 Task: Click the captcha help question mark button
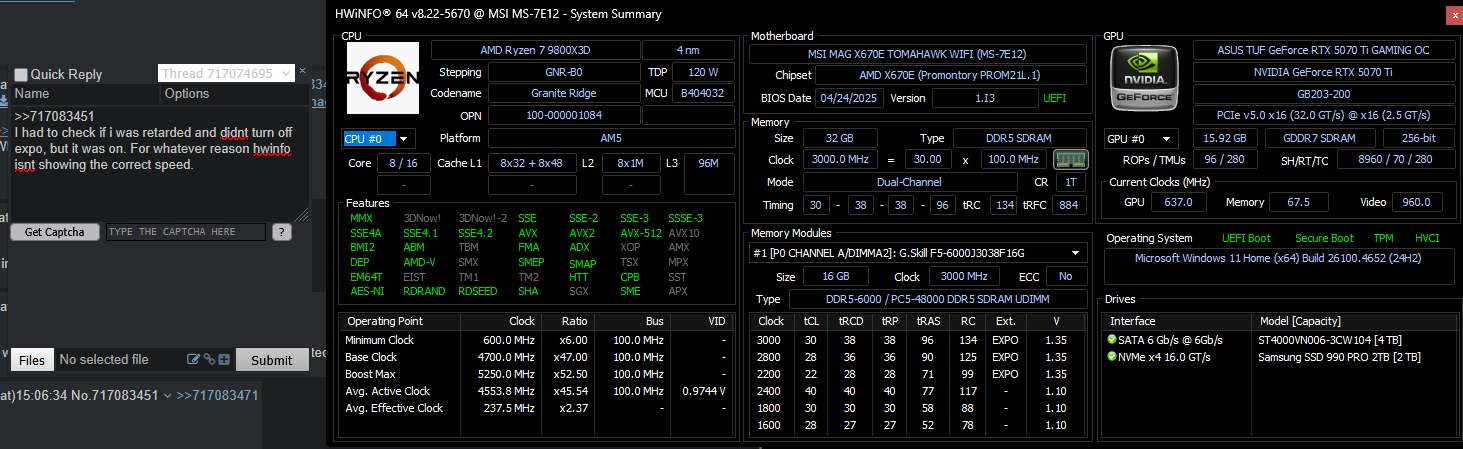[282, 232]
